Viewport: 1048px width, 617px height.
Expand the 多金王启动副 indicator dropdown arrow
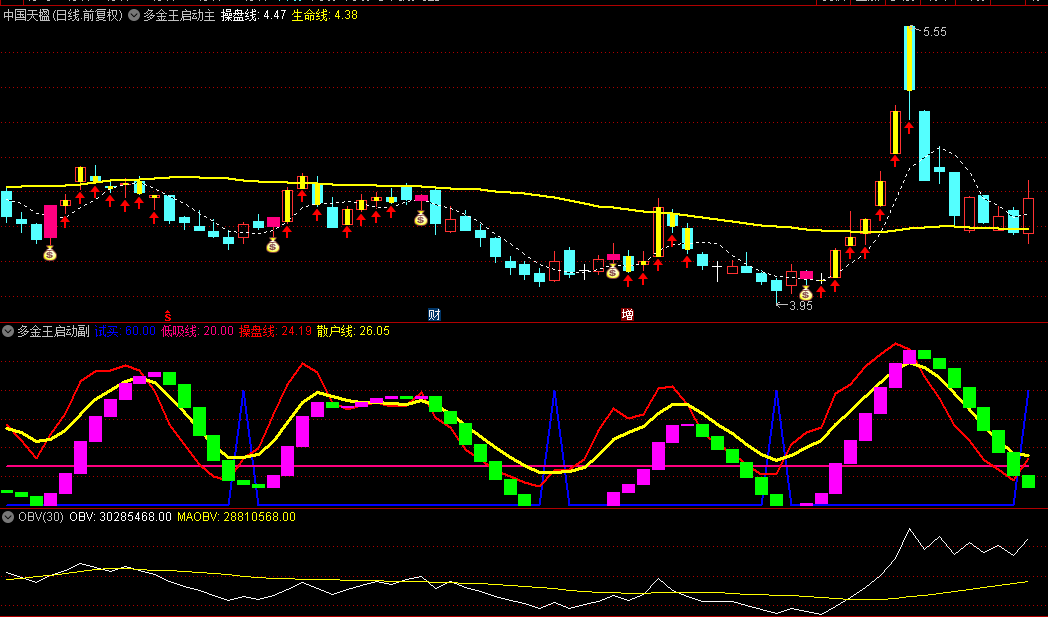pyautogui.click(x=8, y=331)
